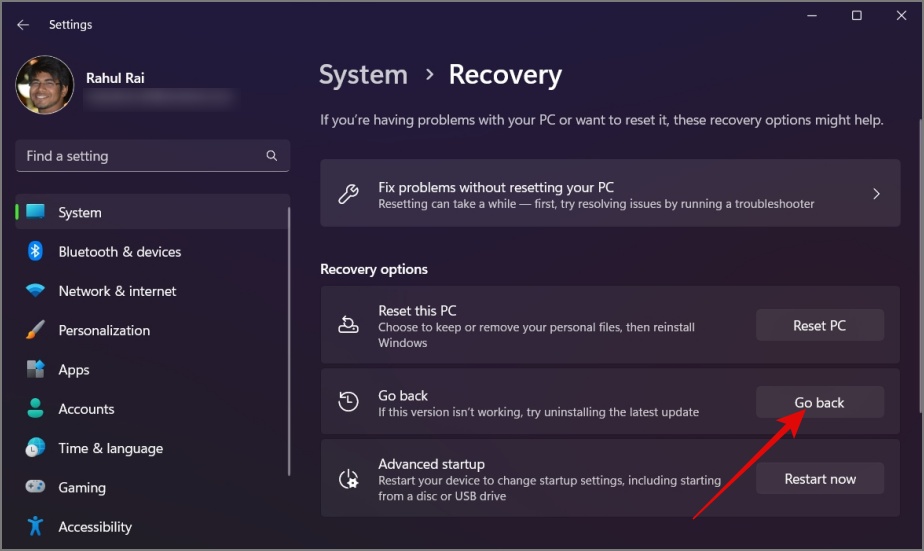924x551 pixels.
Task: Click the Gaming controller icon
Action: click(35, 487)
